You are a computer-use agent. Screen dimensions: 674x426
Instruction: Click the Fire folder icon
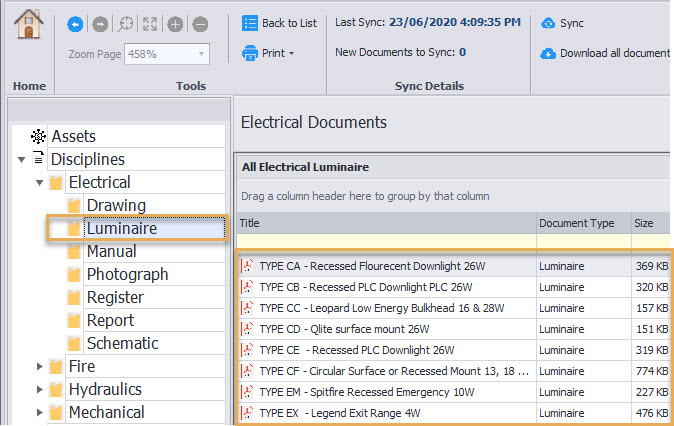pyautogui.click(x=56, y=367)
